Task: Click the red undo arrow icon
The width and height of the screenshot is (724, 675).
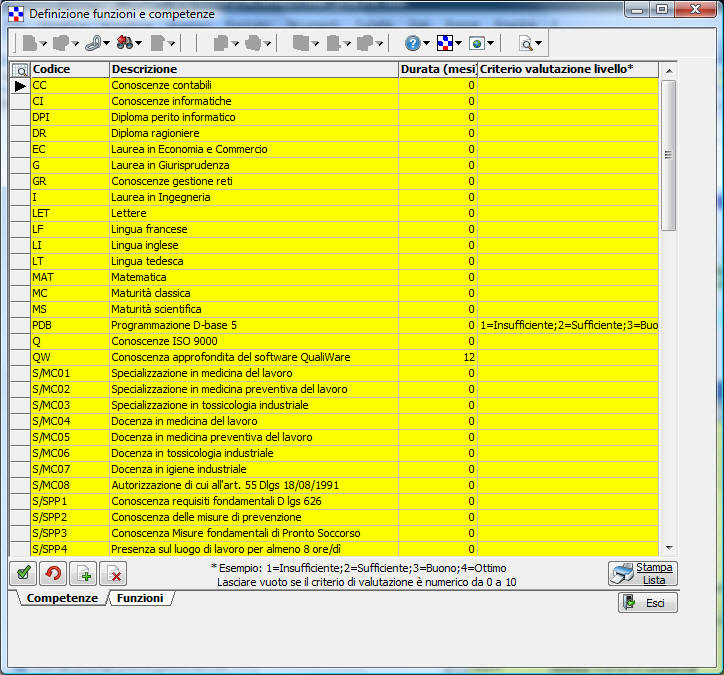Action: pyautogui.click(x=53, y=573)
